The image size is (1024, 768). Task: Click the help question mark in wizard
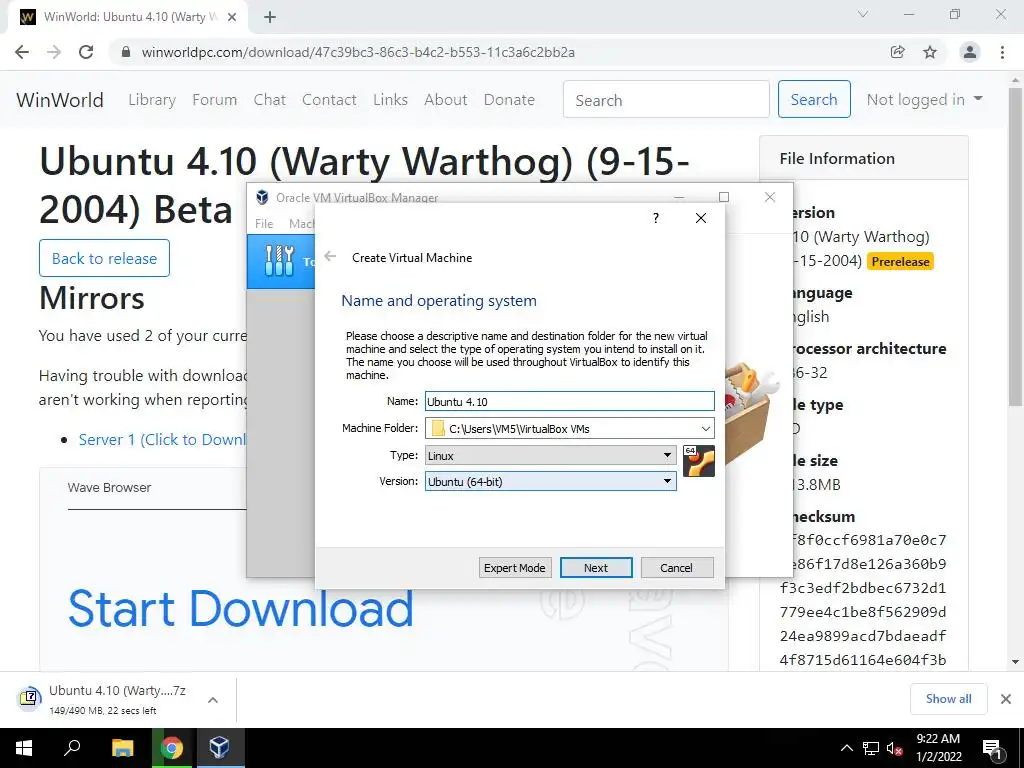click(656, 218)
